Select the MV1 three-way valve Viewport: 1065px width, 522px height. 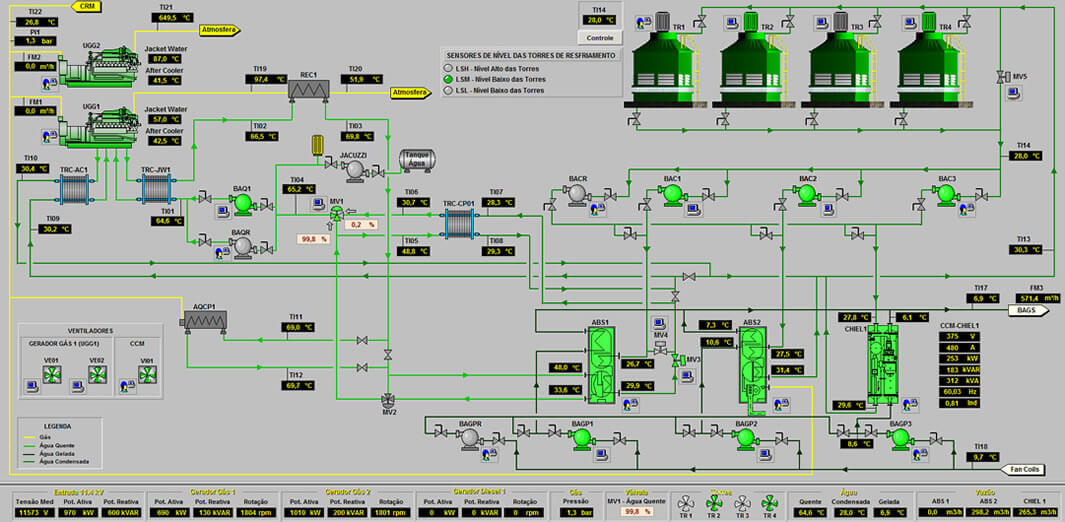tap(336, 215)
